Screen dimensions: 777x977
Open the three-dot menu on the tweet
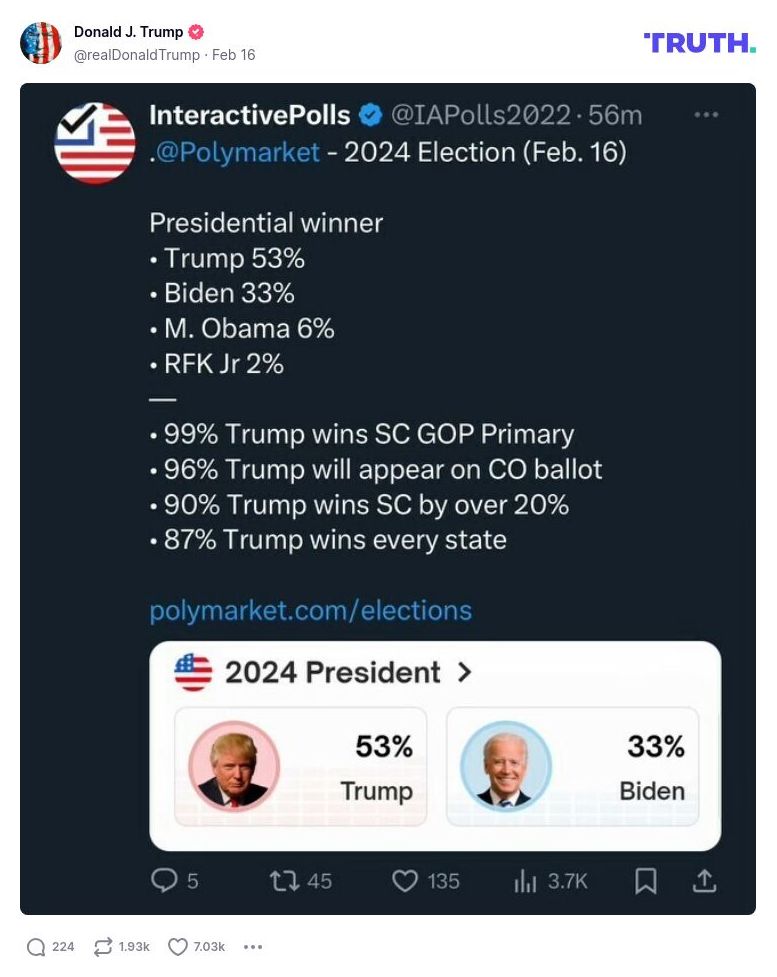pos(706,115)
